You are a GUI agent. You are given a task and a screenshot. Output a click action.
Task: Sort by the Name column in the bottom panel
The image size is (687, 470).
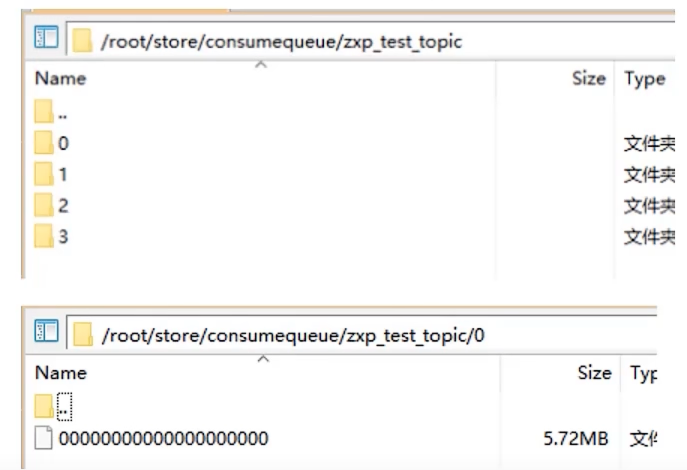click(x=61, y=373)
